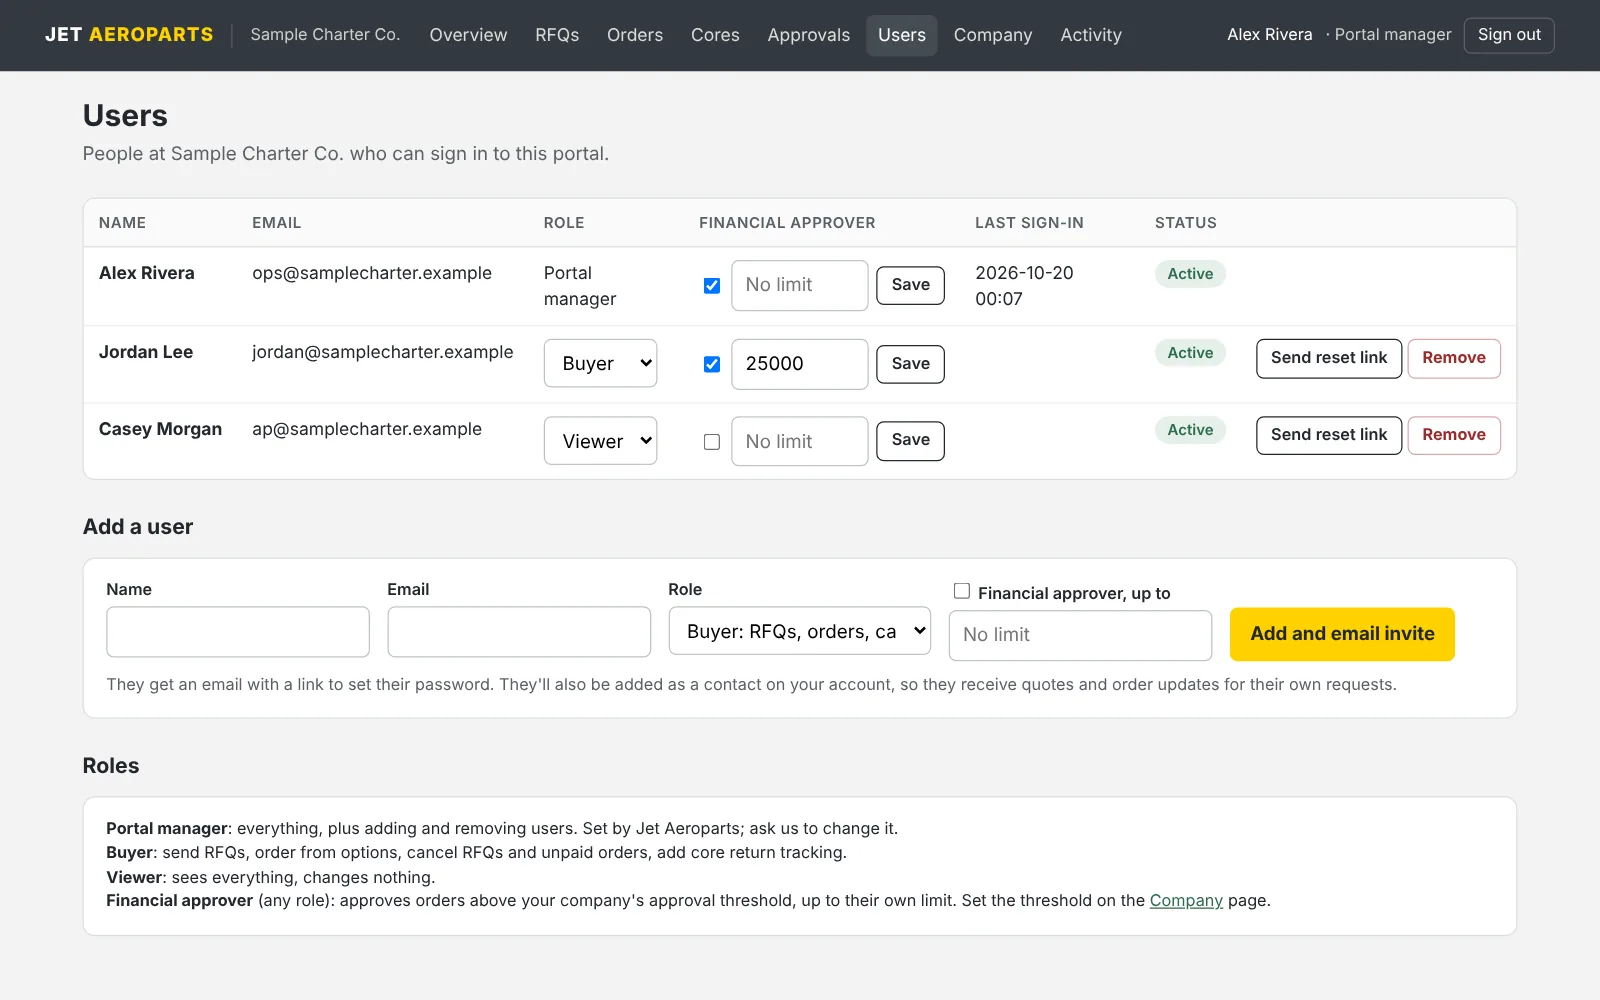Edit Jordan Lee's 25000 limit field
This screenshot has width=1600, height=1000.
(x=799, y=364)
